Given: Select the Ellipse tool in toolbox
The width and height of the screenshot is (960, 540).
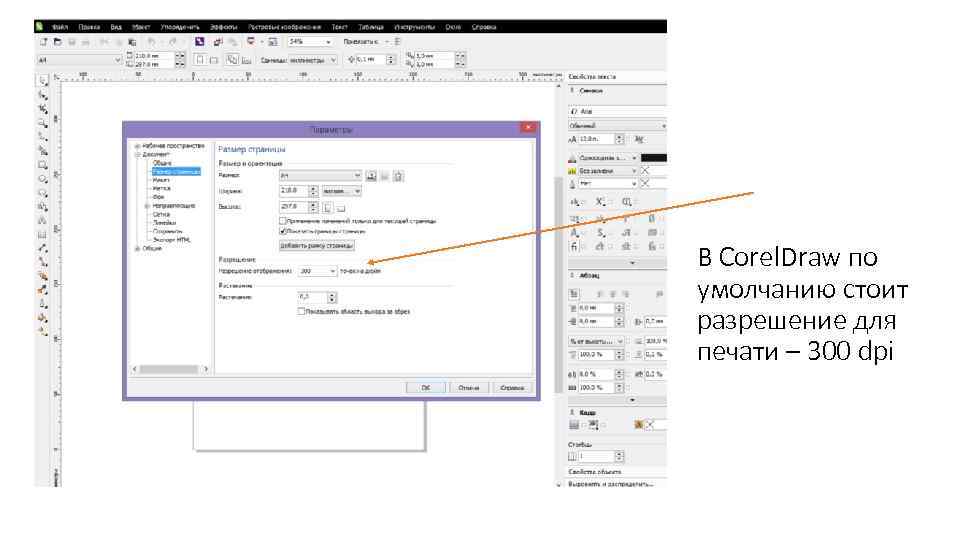Looking at the screenshot, I should click(x=43, y=179).
